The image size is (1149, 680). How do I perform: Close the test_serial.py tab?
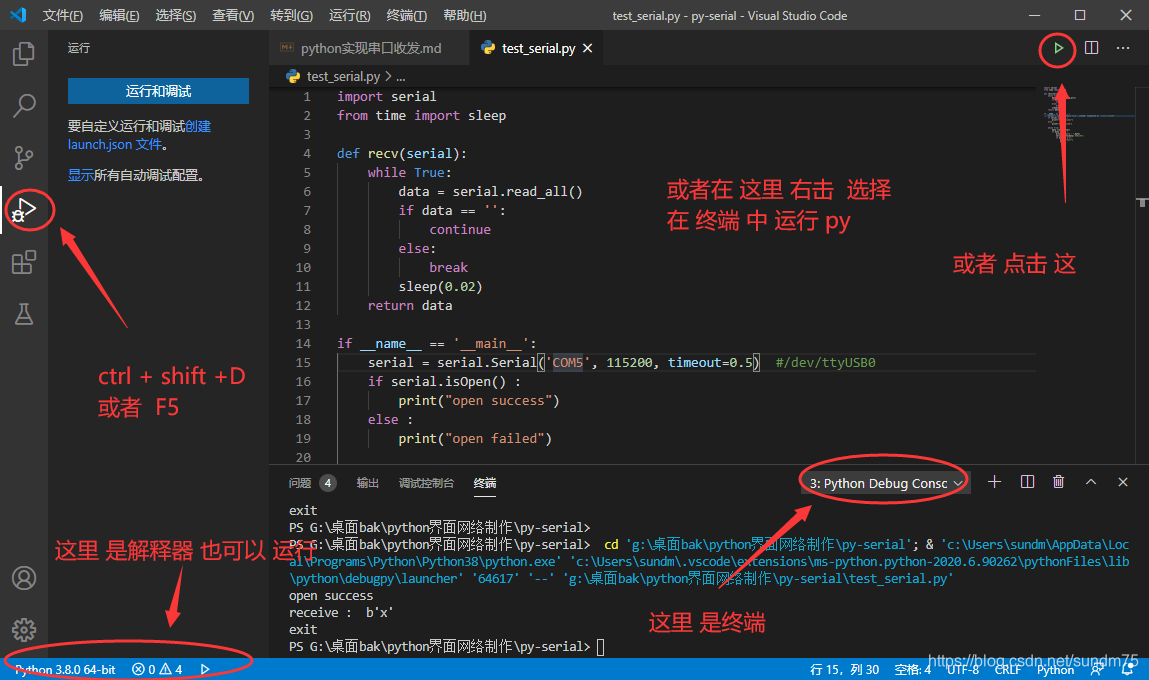588,48
